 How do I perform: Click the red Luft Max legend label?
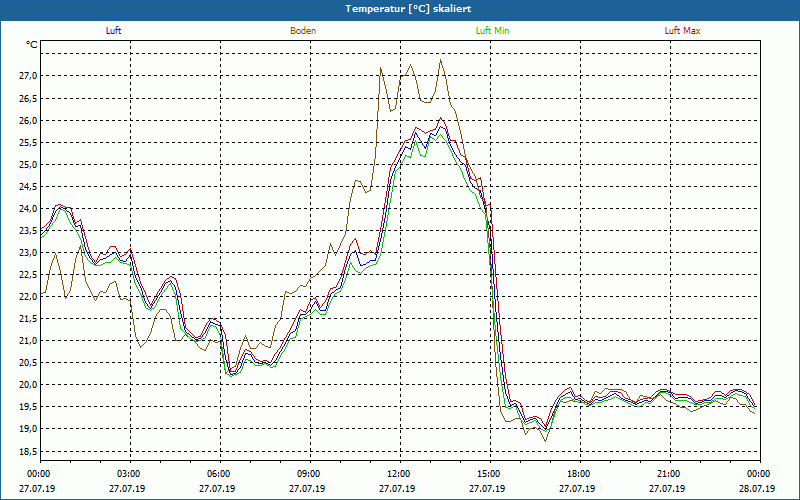(682, 31)
